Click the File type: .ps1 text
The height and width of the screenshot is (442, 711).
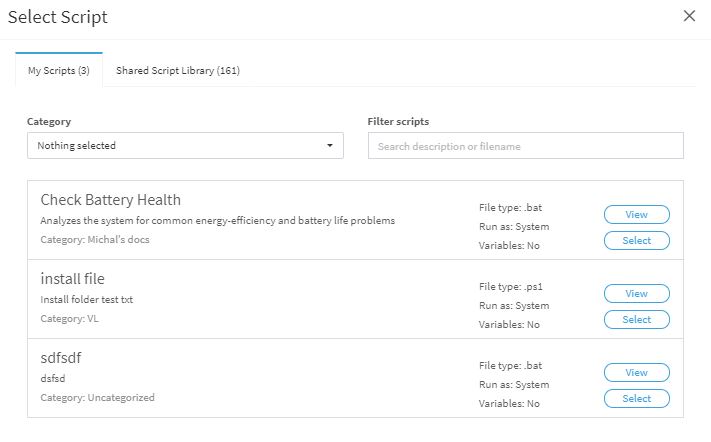511,287
